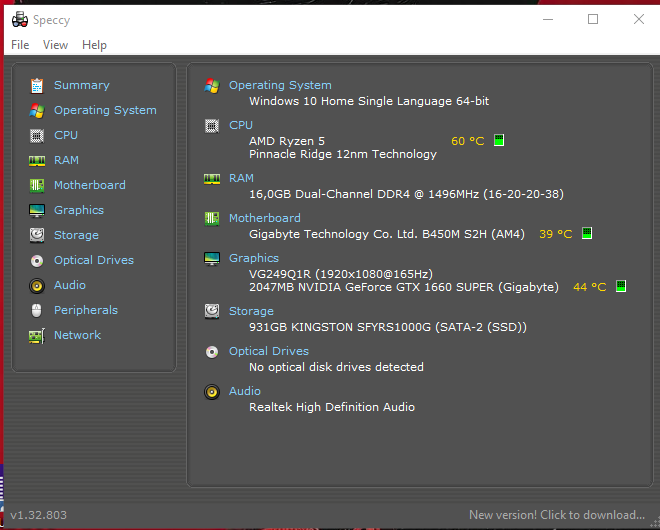Click the Summary clipboard icon in sidebar
Viewport: 660px width, 530px height.
[x=37, y=85]
